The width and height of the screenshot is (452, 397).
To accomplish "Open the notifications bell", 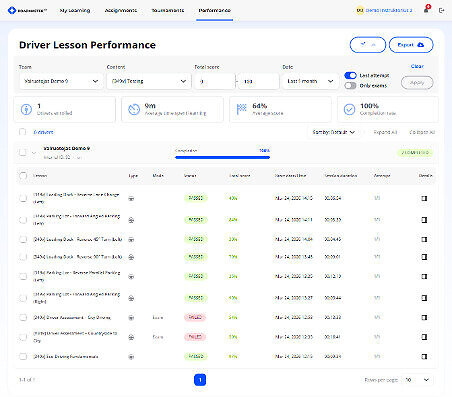I will point(426,10).
